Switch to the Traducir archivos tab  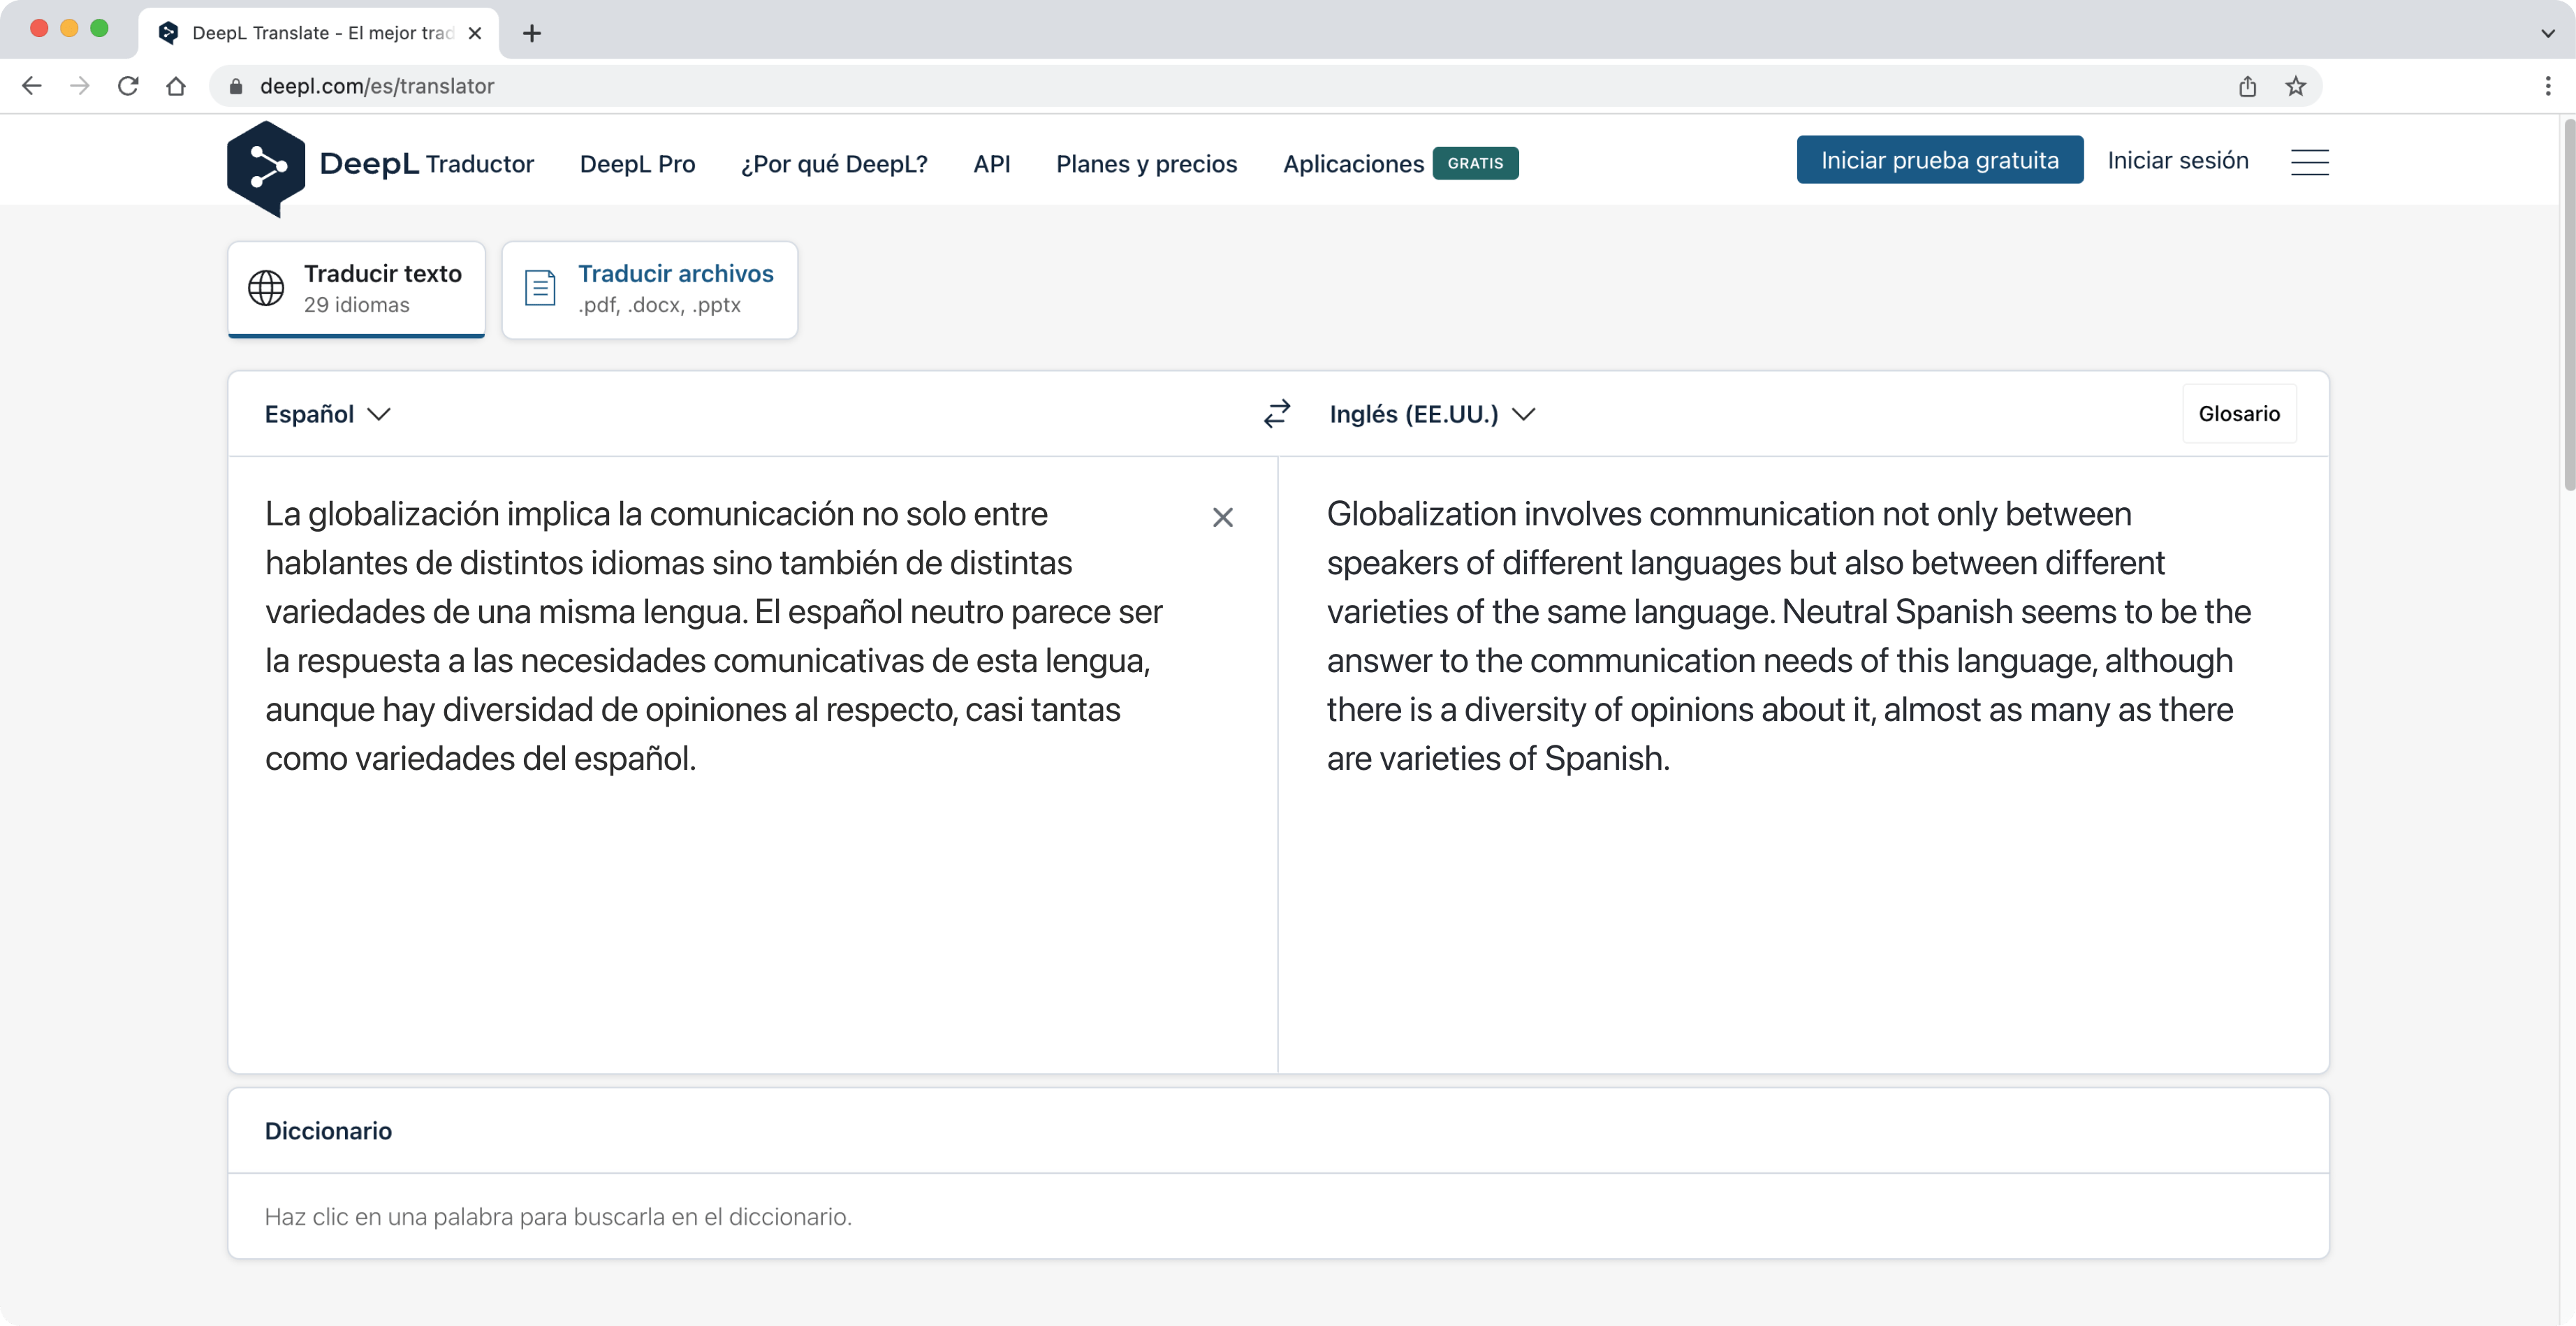coord(650,289)
